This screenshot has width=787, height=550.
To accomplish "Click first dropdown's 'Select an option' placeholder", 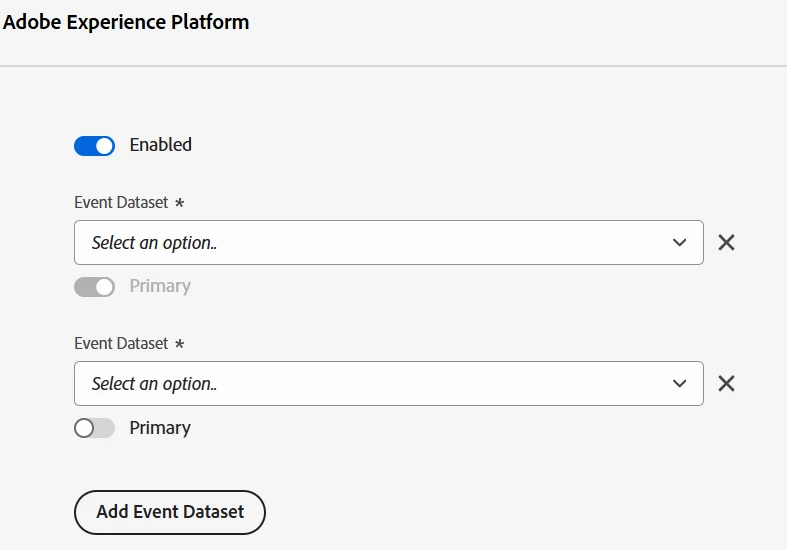I will (x=154, y=243).
